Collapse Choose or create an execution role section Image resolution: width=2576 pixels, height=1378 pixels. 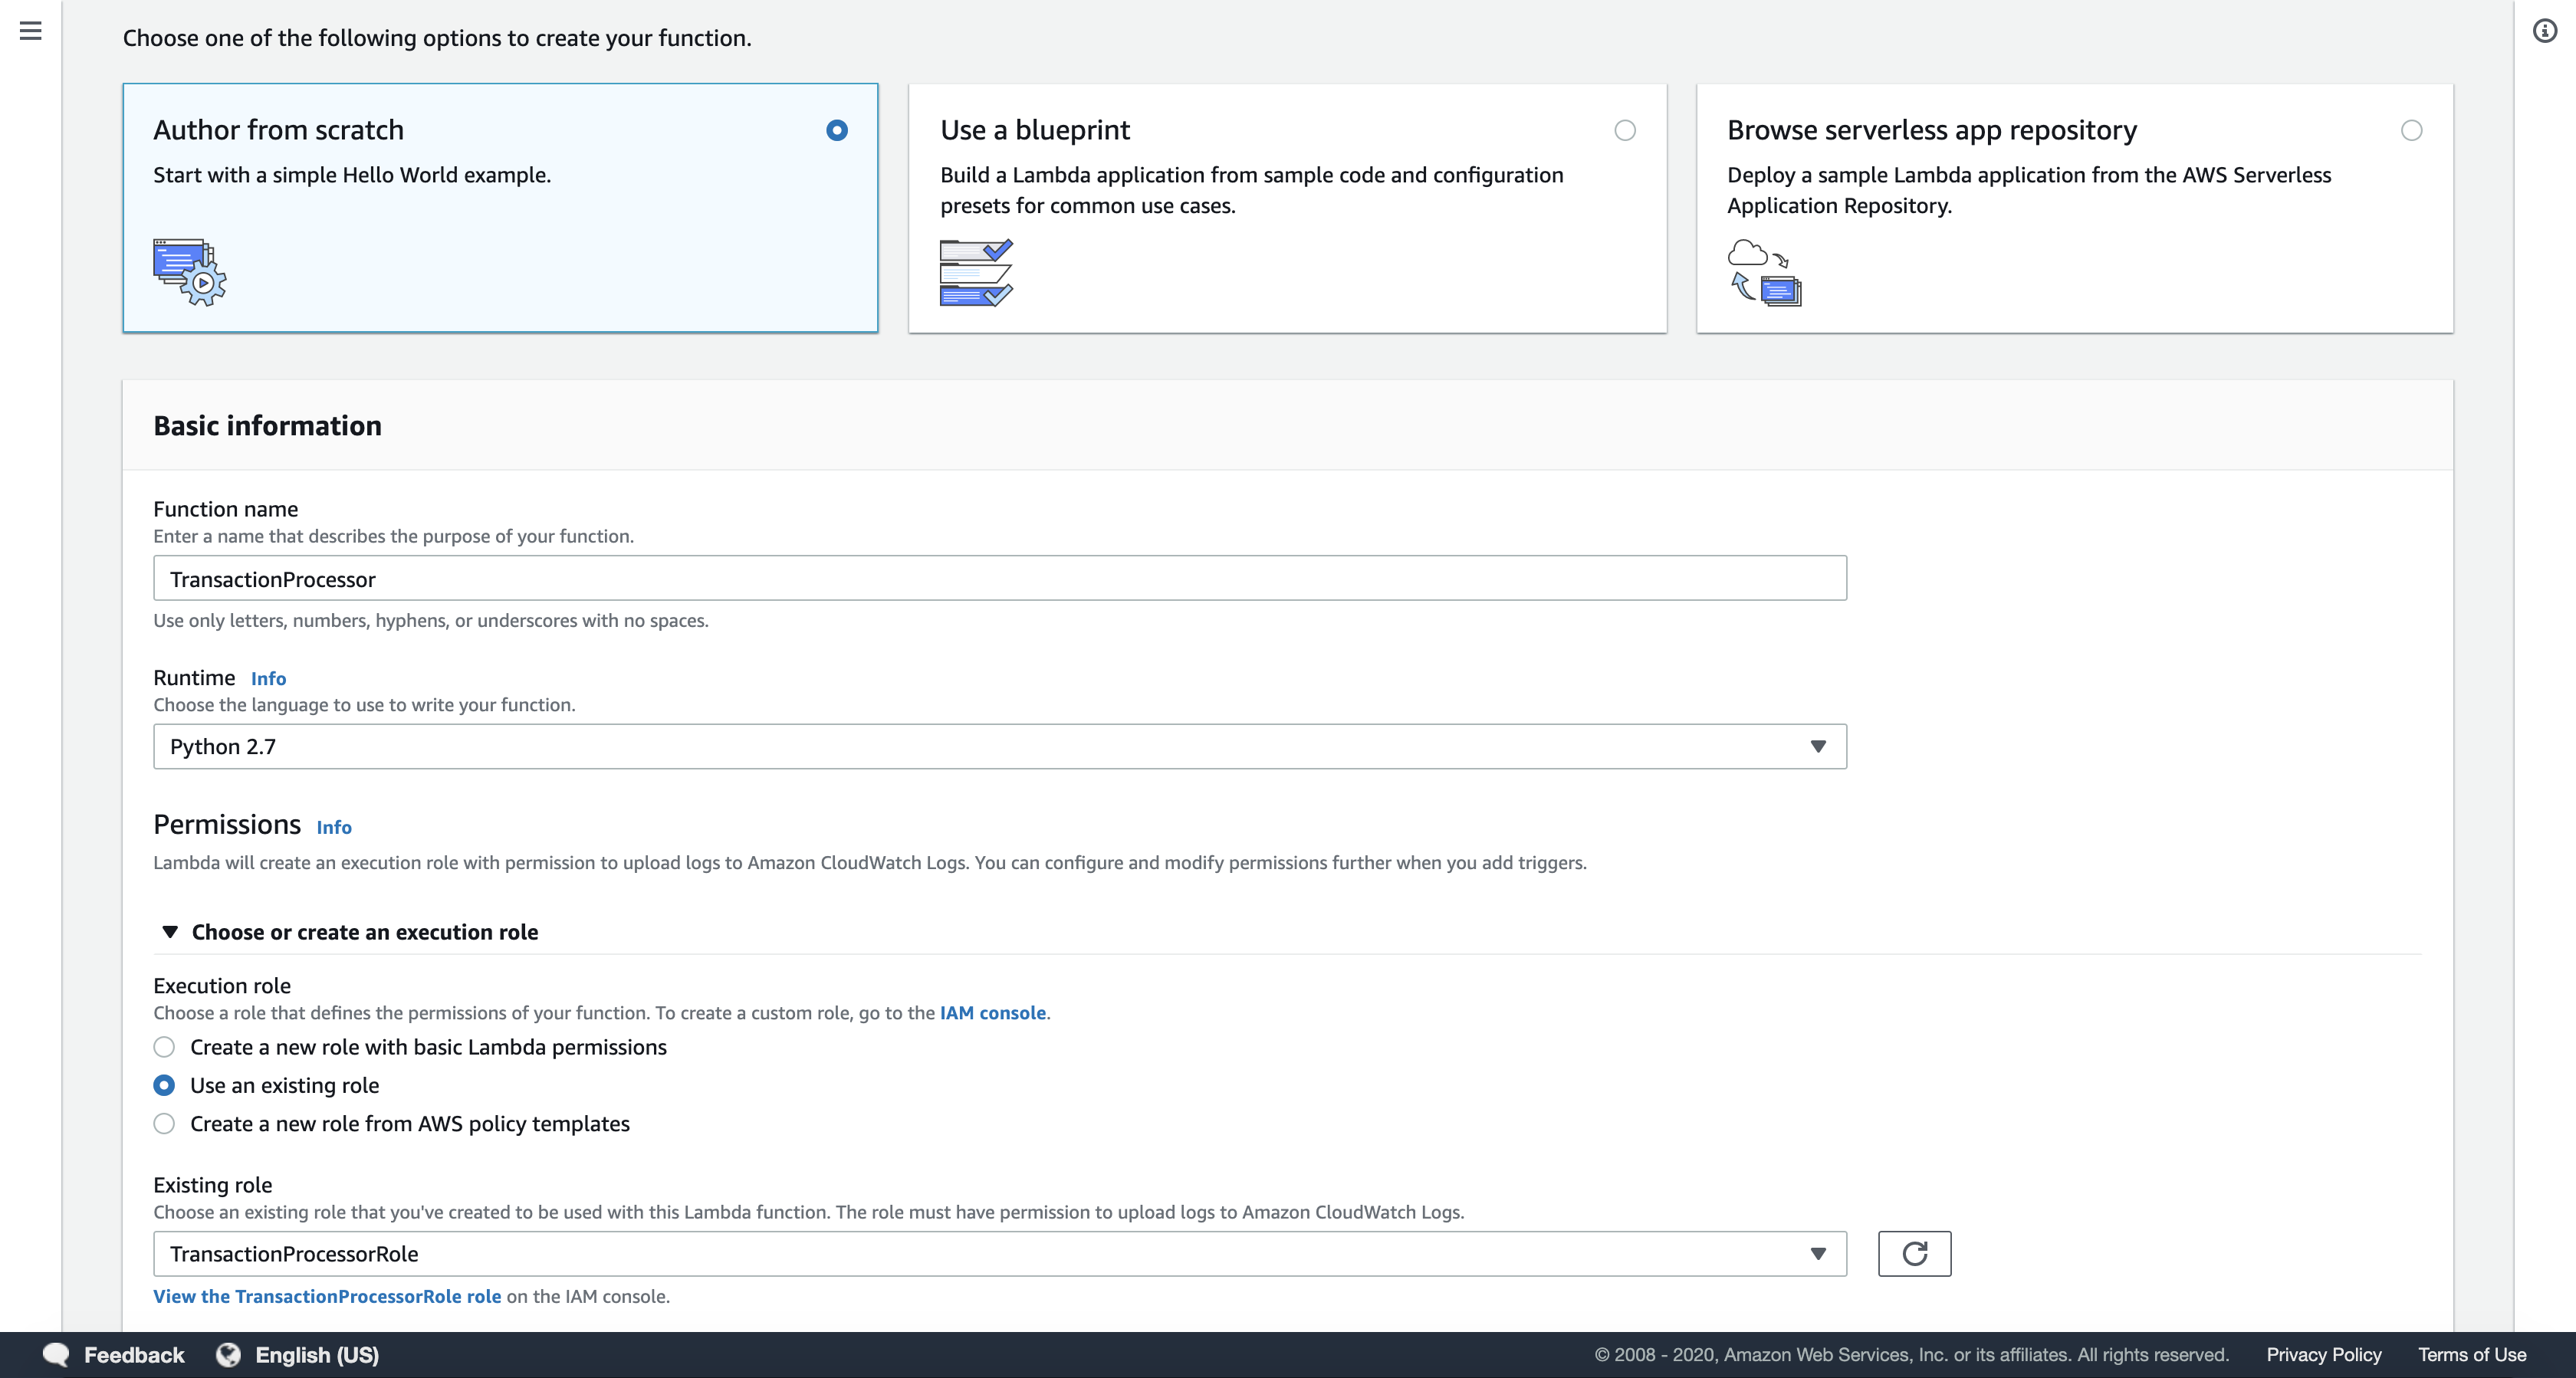[x=170, y=932]
